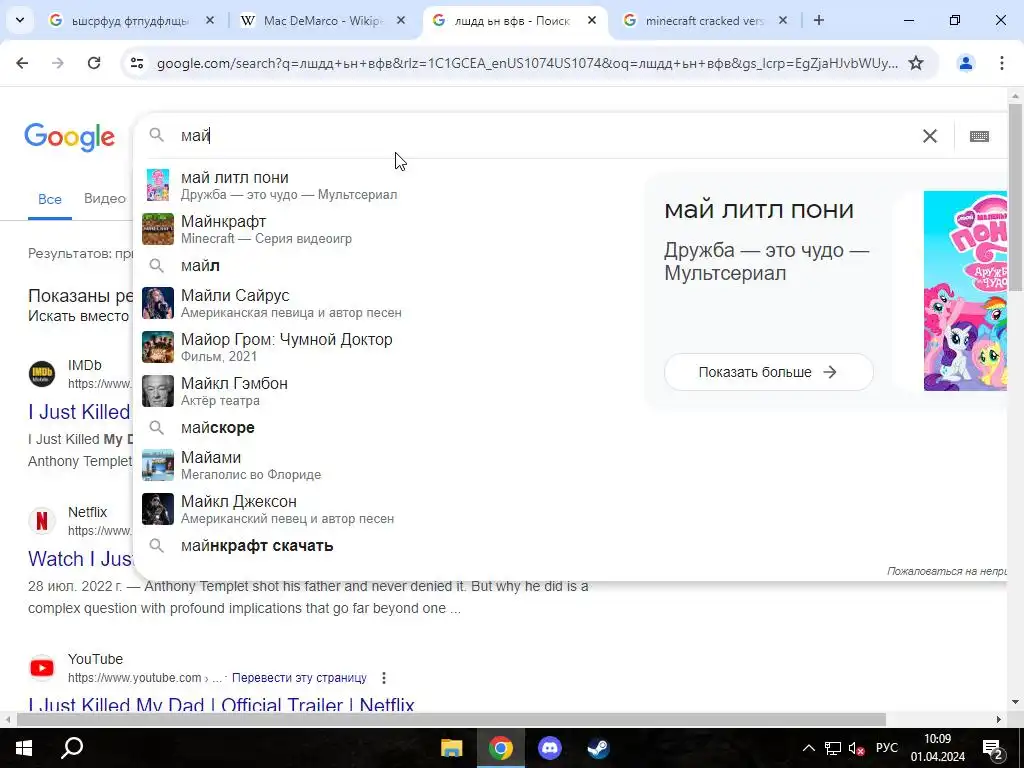Open the Official Trailer Netflix YouTube link
1024x768 pixels.
pos(221,705)
